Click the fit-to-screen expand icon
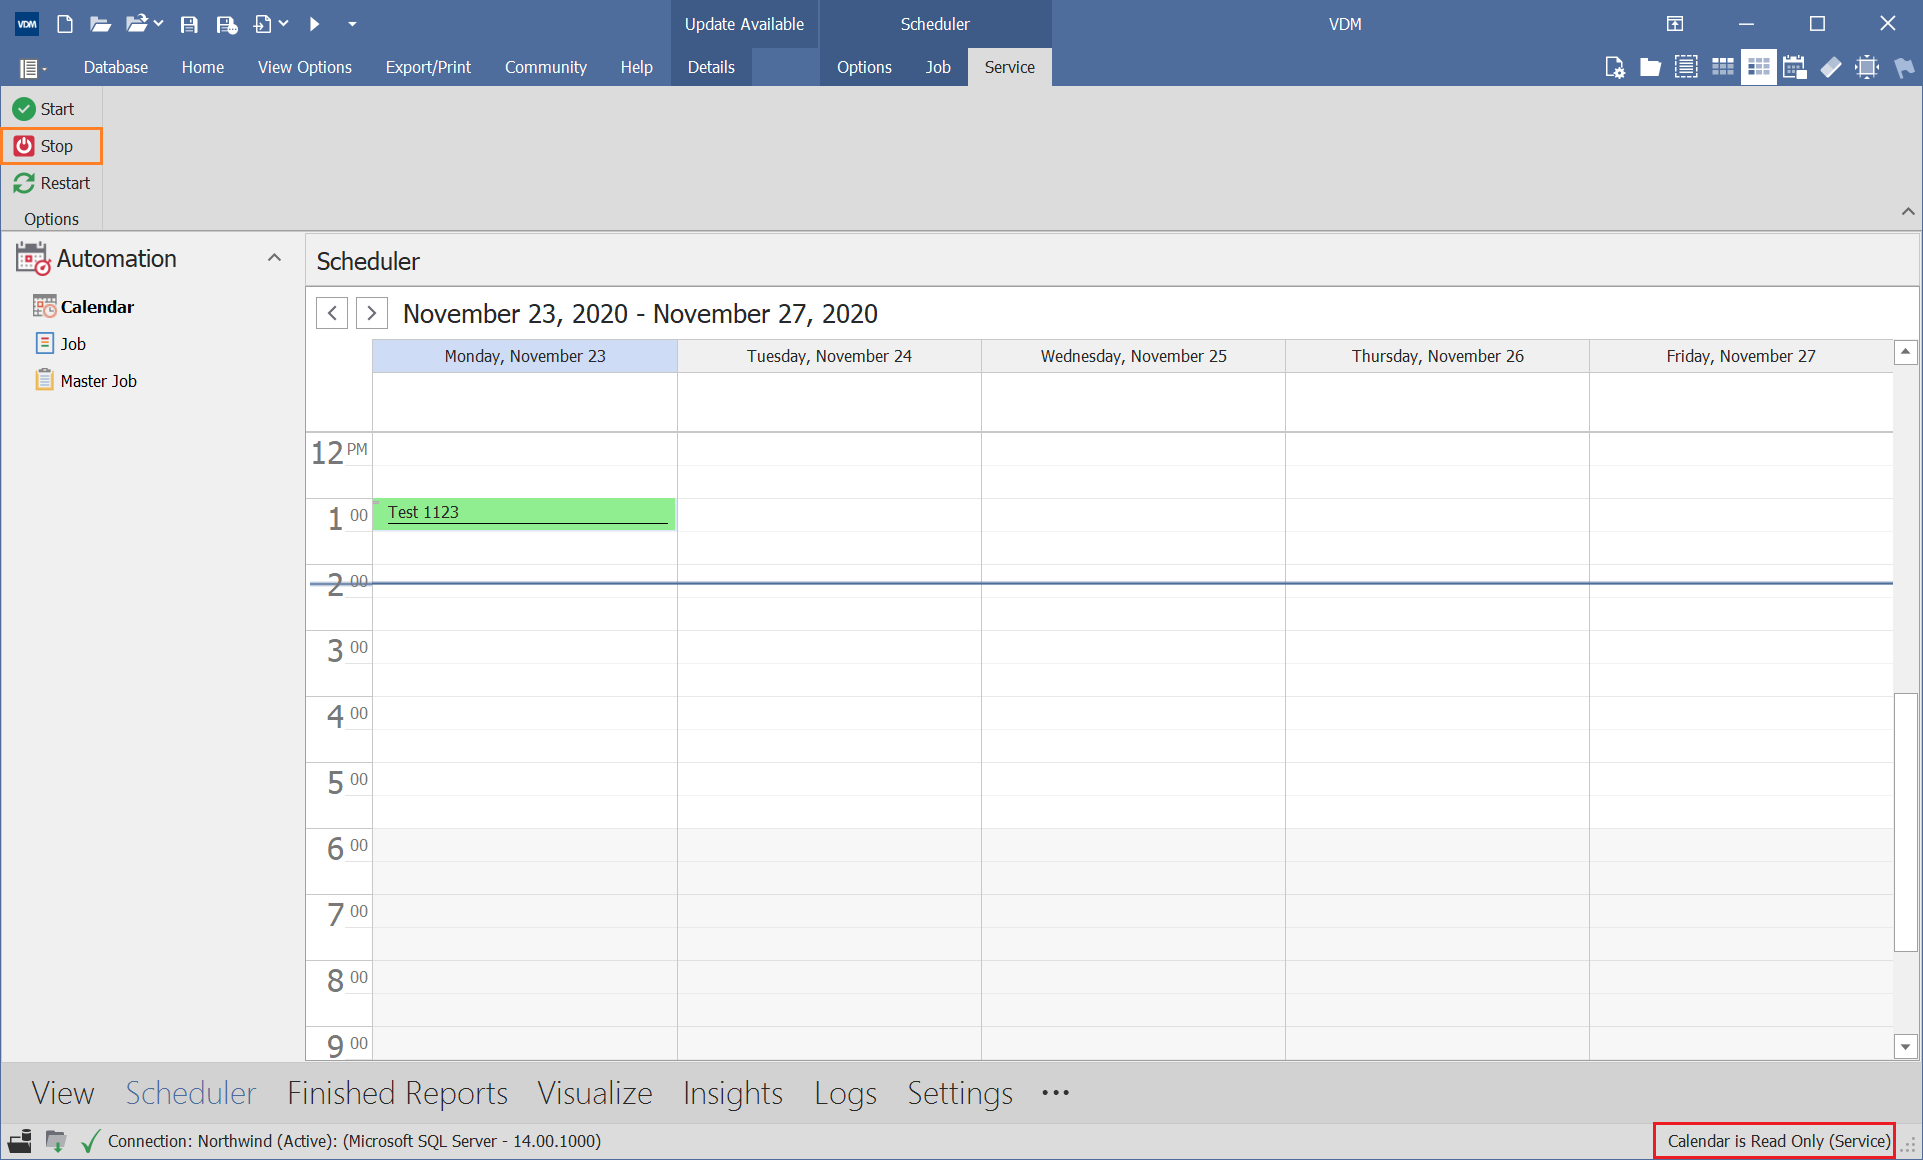This screenshot has height=1160, width=1923. point(1867,67)
